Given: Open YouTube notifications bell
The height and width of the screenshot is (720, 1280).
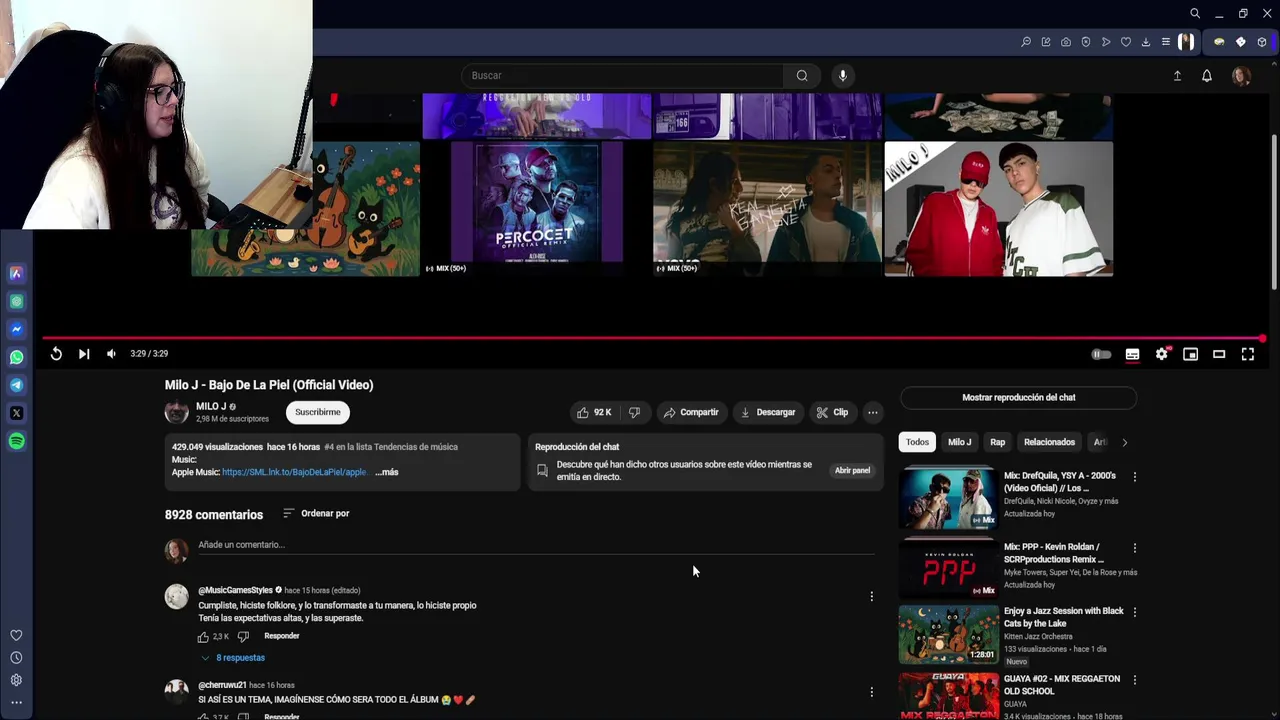Looking at the screenshot, I should tap(1207, 76).
